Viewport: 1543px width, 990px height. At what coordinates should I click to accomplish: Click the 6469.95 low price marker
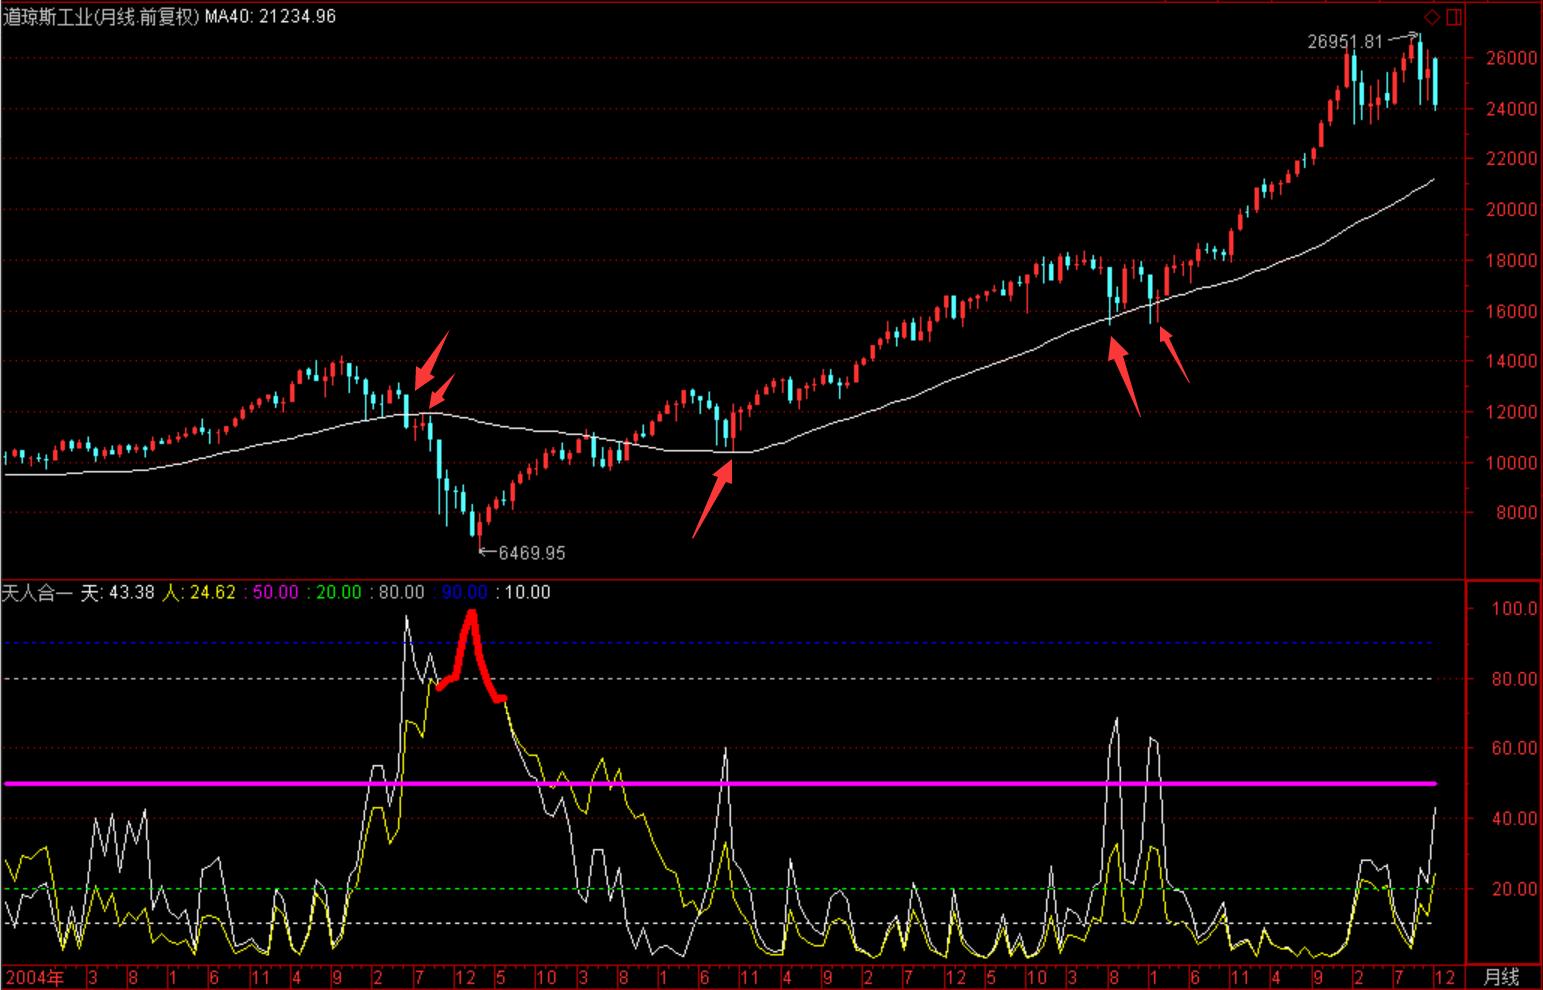click(x=531, y=553)
